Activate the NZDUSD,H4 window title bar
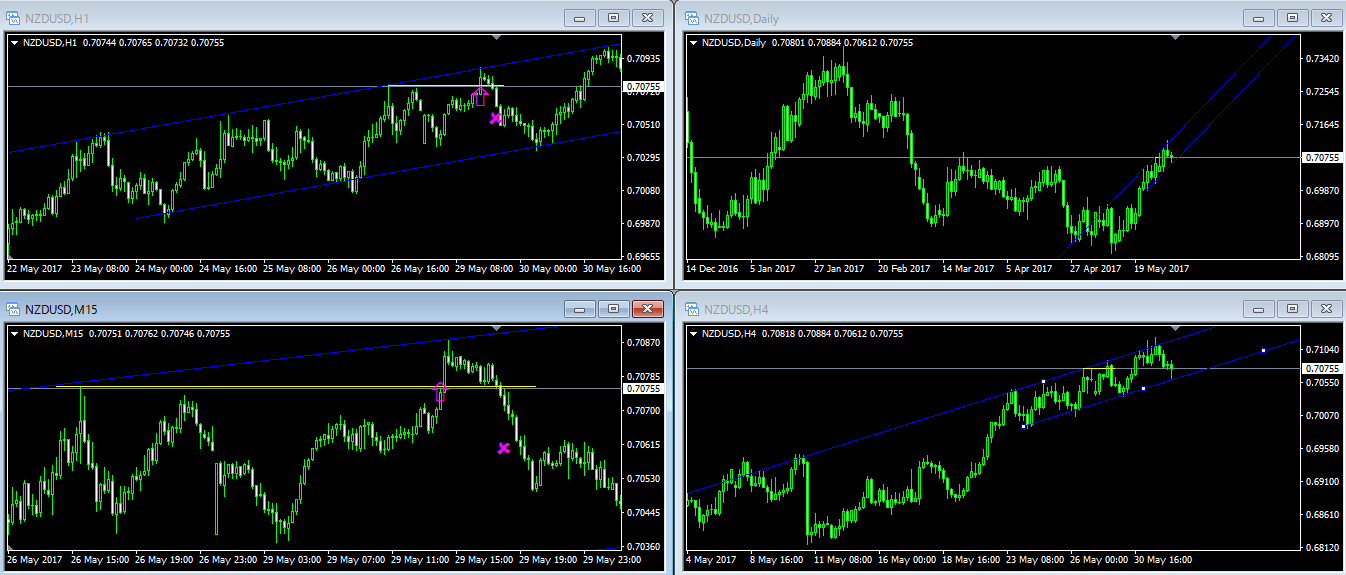 coord(950,309)
